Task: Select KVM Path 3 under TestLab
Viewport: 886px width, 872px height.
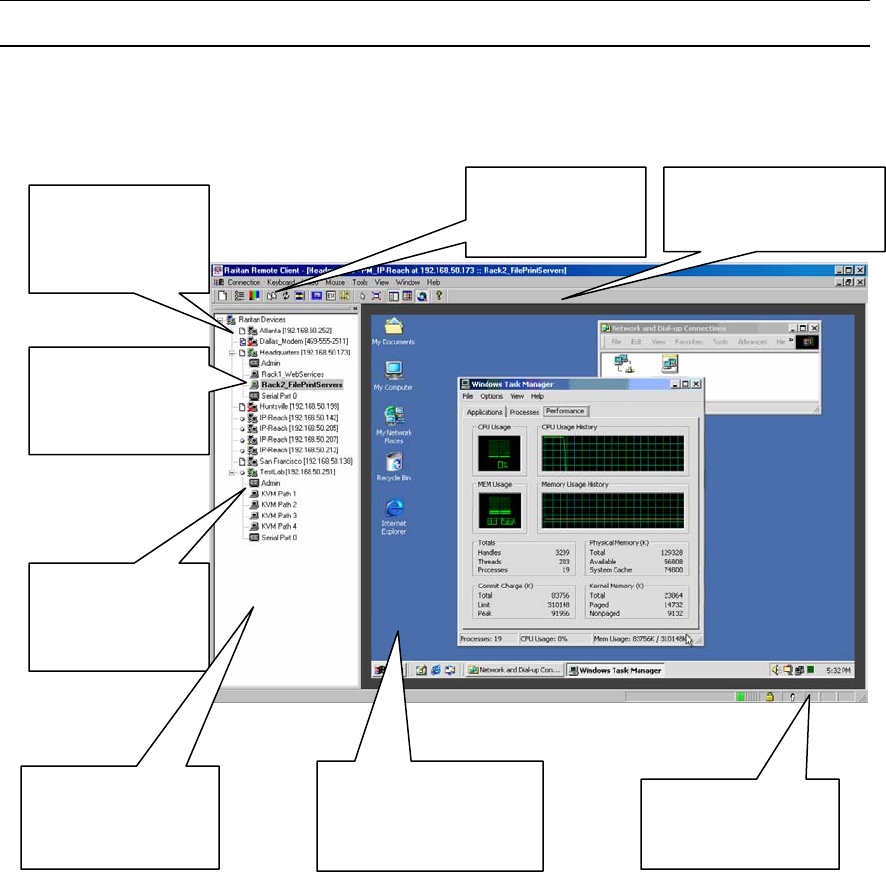Action: coord(279,516)
